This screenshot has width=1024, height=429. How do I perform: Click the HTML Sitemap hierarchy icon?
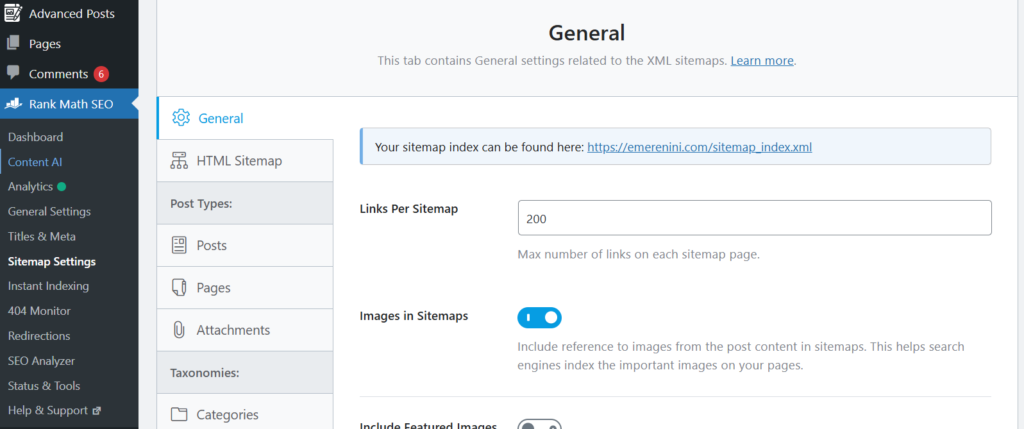click(179, 161)
